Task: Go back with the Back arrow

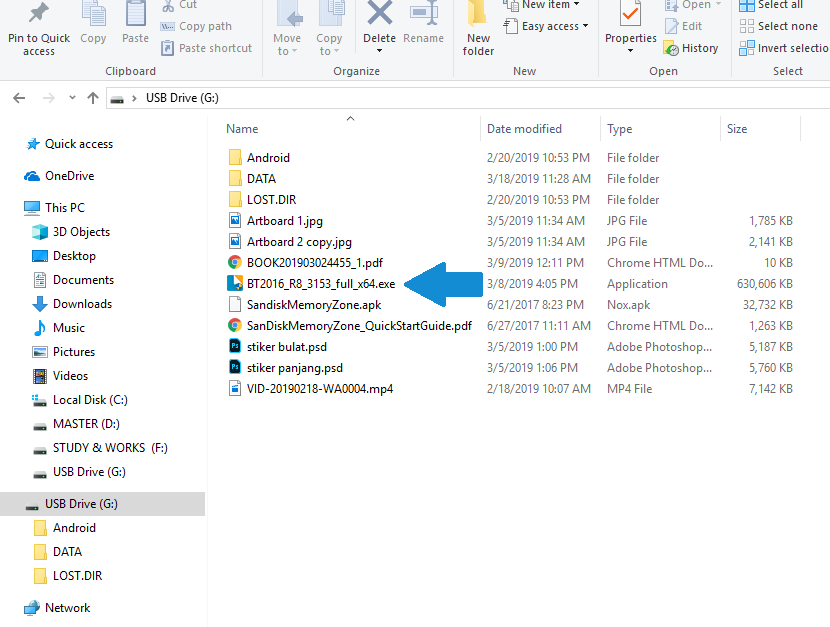Action: pos(19,98)
